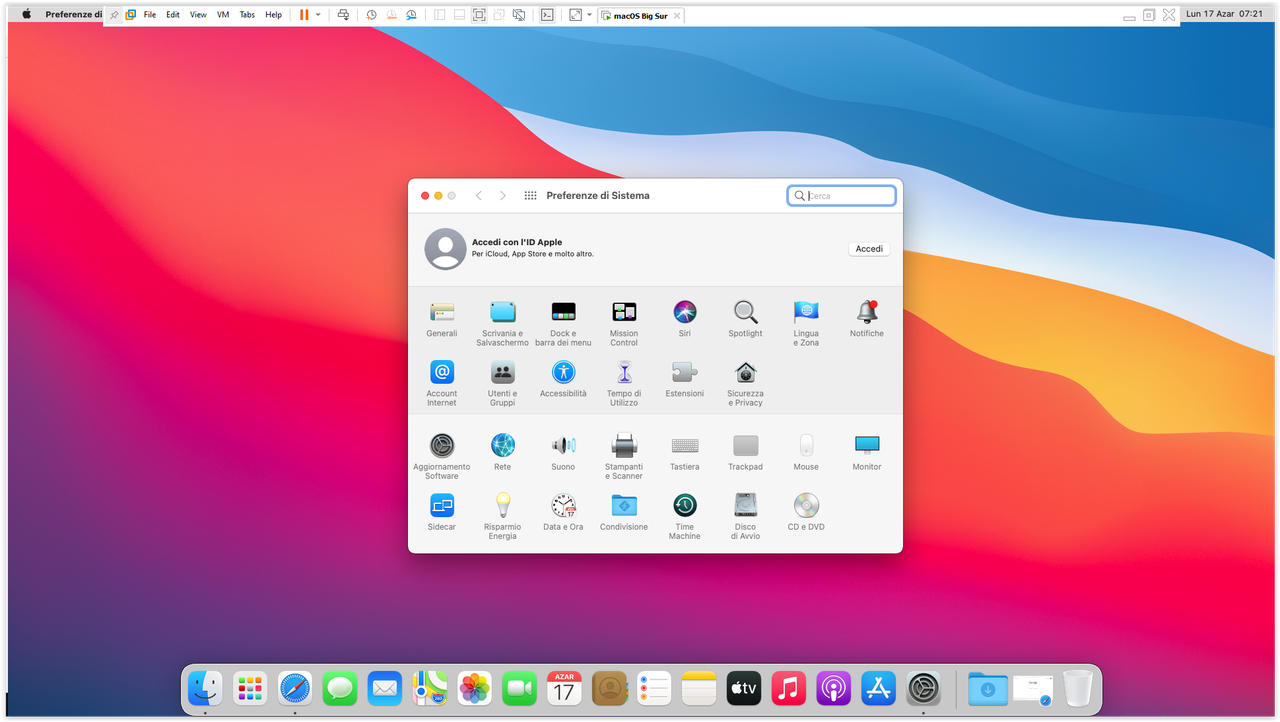Show all preferences grid button
This screenshot has width=1280, height=722.
531,196
